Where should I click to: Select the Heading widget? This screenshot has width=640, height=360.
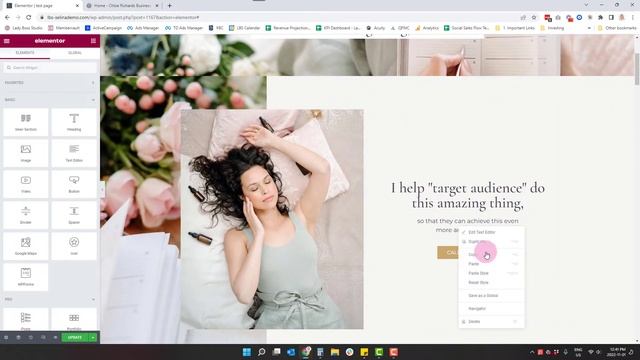(74, 122)
